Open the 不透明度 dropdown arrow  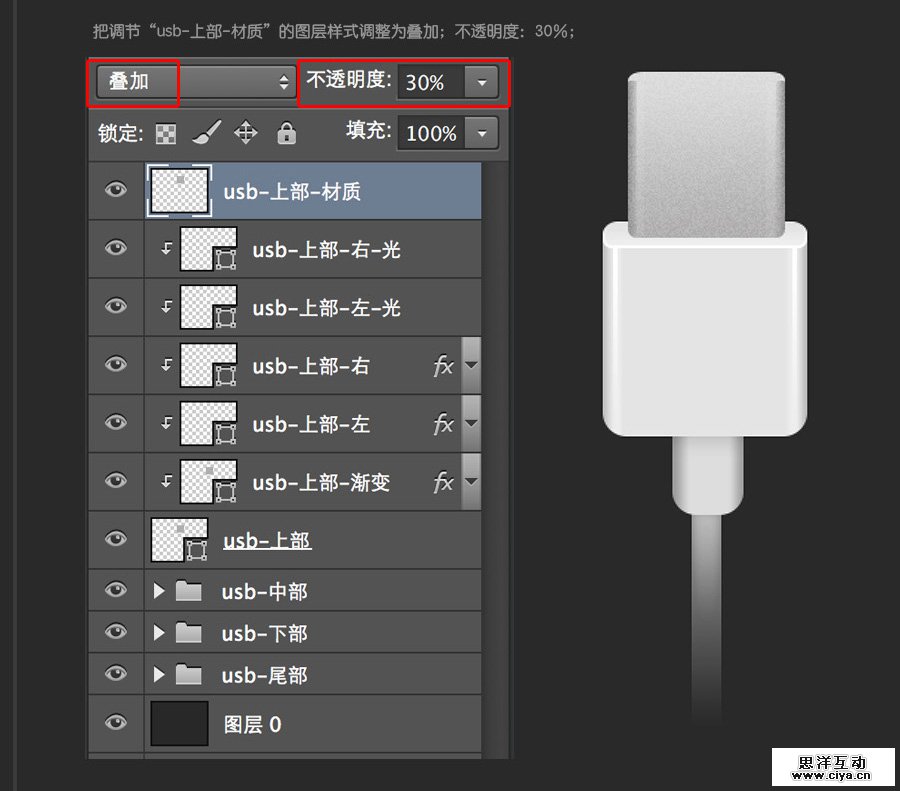point(480,84)
